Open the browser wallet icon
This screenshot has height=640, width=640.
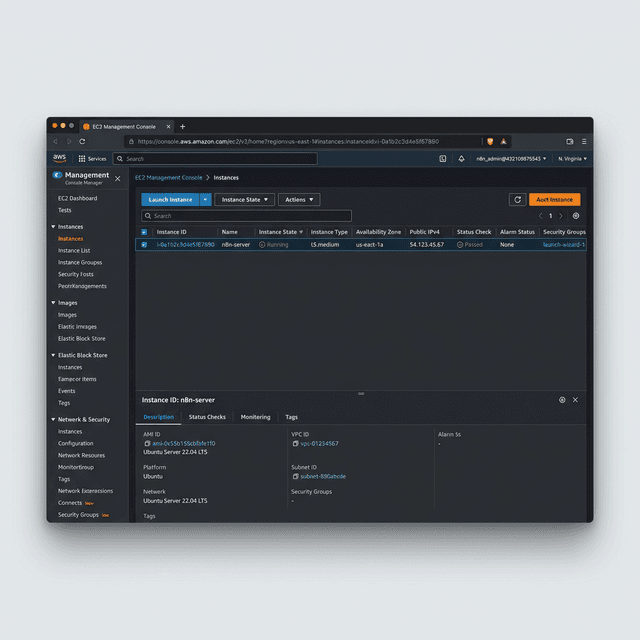point(570,141)
